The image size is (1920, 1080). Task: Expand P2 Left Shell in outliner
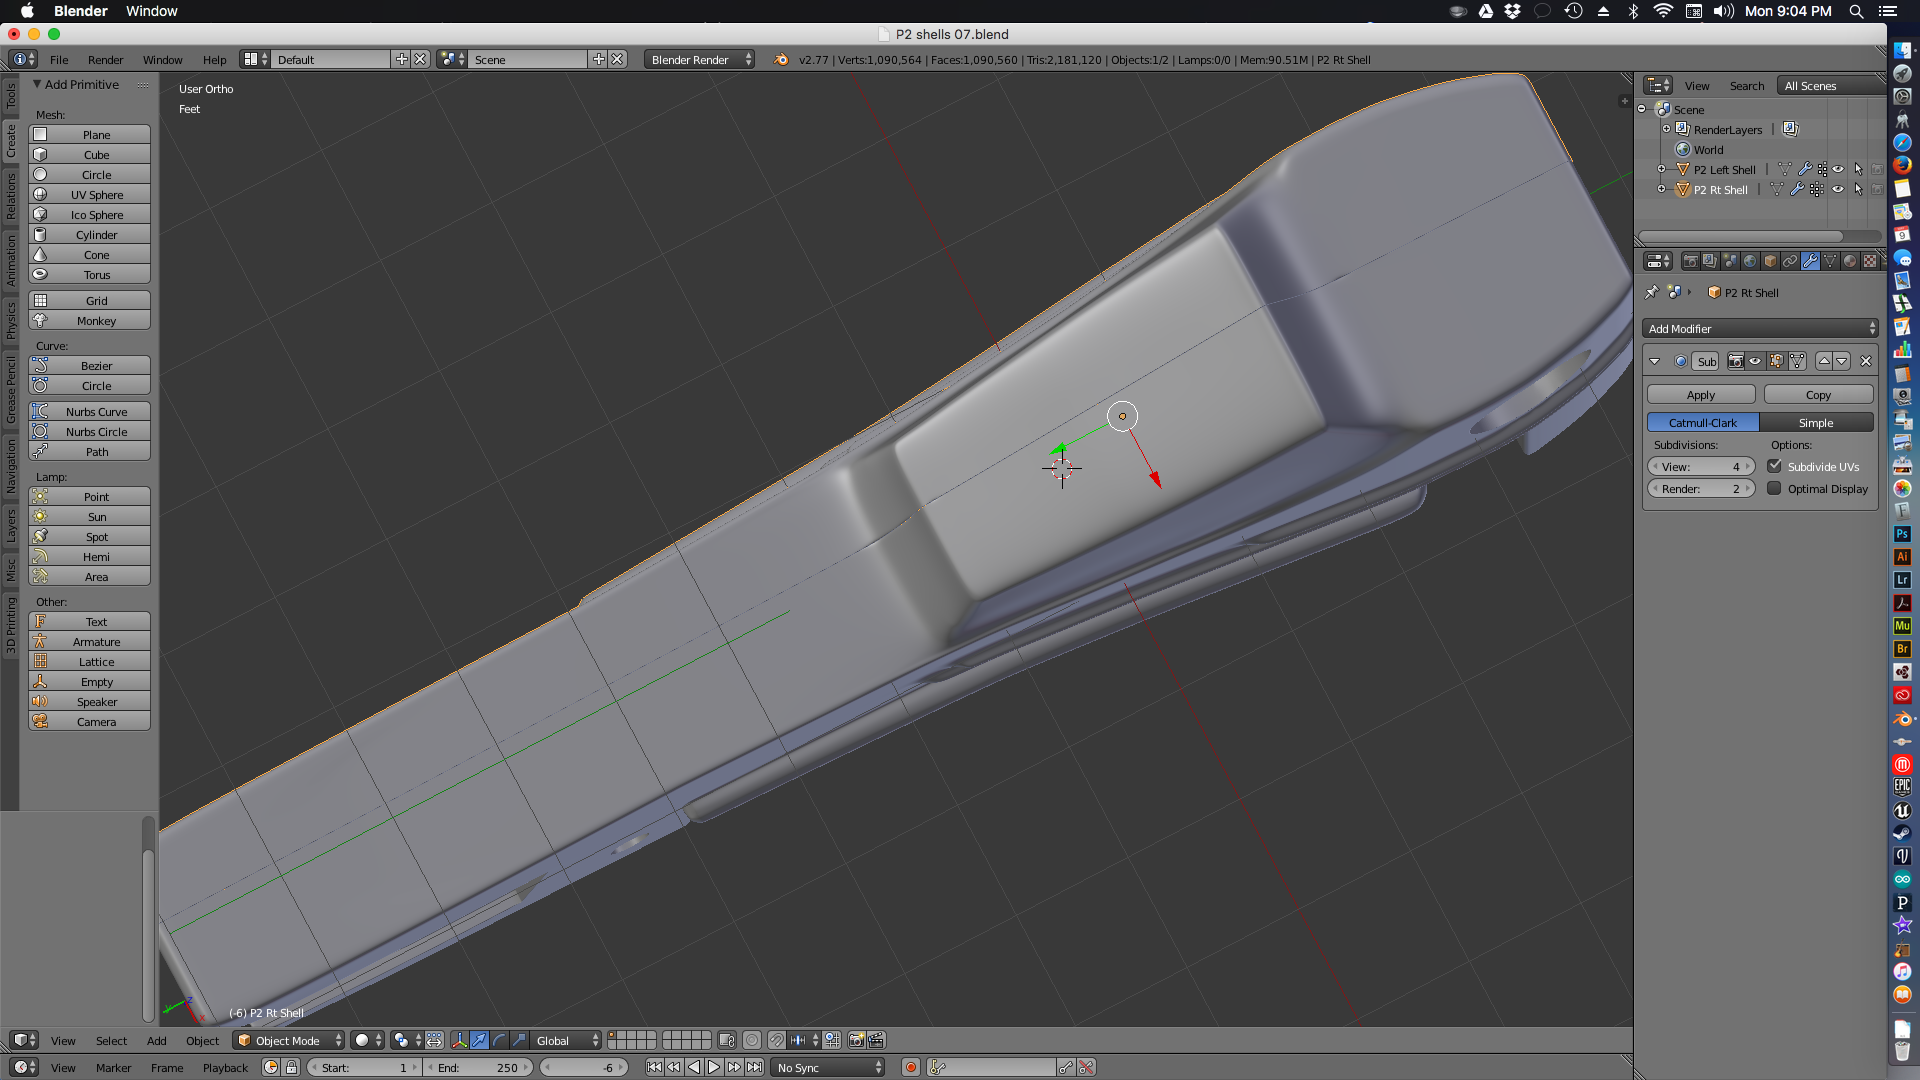1662,170
